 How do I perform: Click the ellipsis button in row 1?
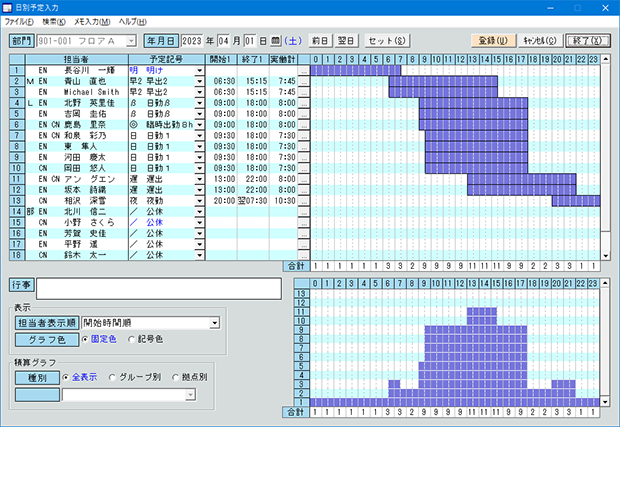click(303, 70)
